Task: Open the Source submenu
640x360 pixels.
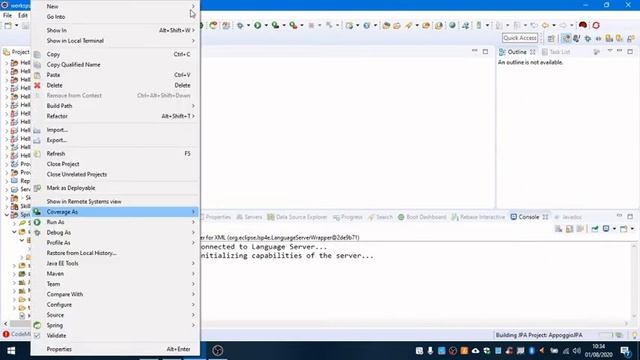Action: click(x=115, y=315)
